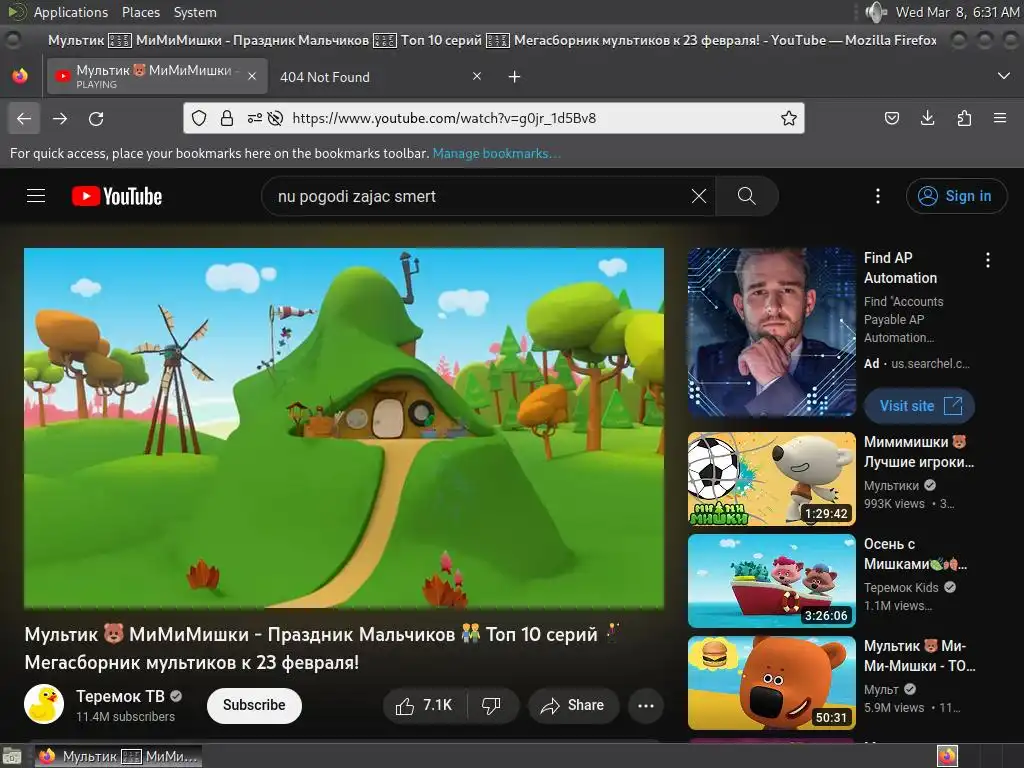This screenshot has width=1024, height=768.
Task: Share the video via Share button
Action: (x=573, y=705)
